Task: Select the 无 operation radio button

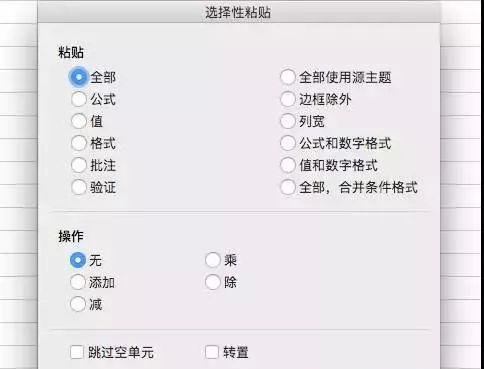Action: pyautogui.click(x=78, y=260)
